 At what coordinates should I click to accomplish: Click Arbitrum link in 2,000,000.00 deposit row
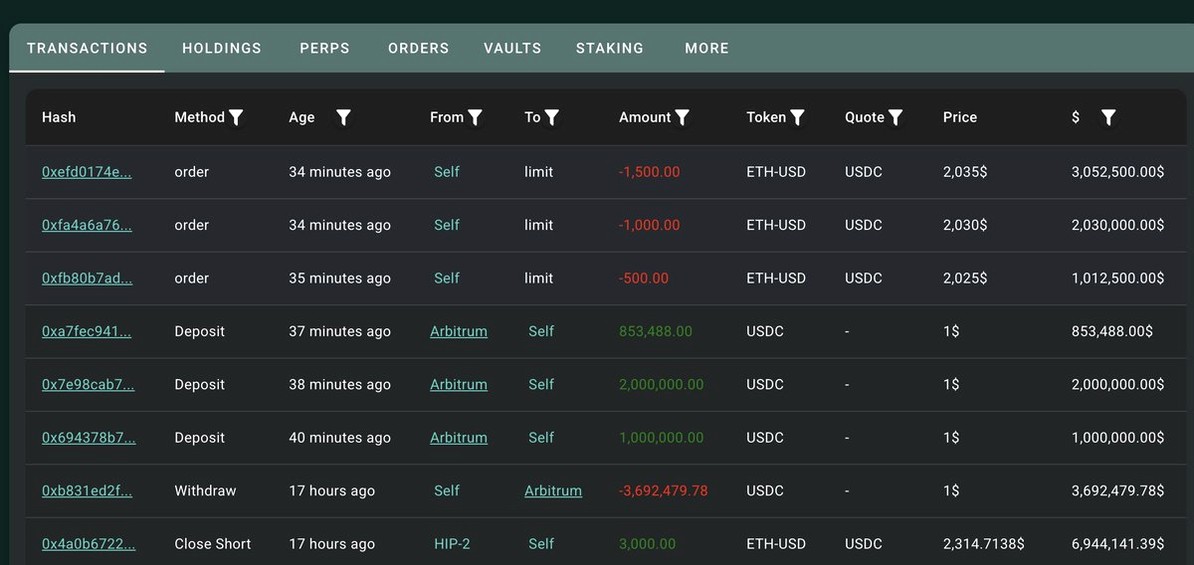tap(458, 385)
